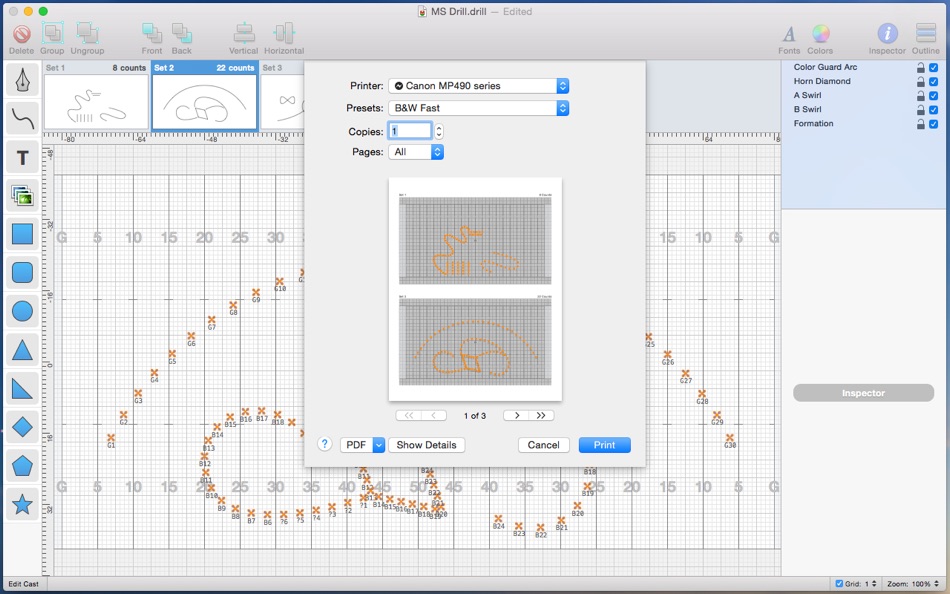
Task: Click the Group toolbar icon
Action: pyautogui.click(x=53, y=33)
